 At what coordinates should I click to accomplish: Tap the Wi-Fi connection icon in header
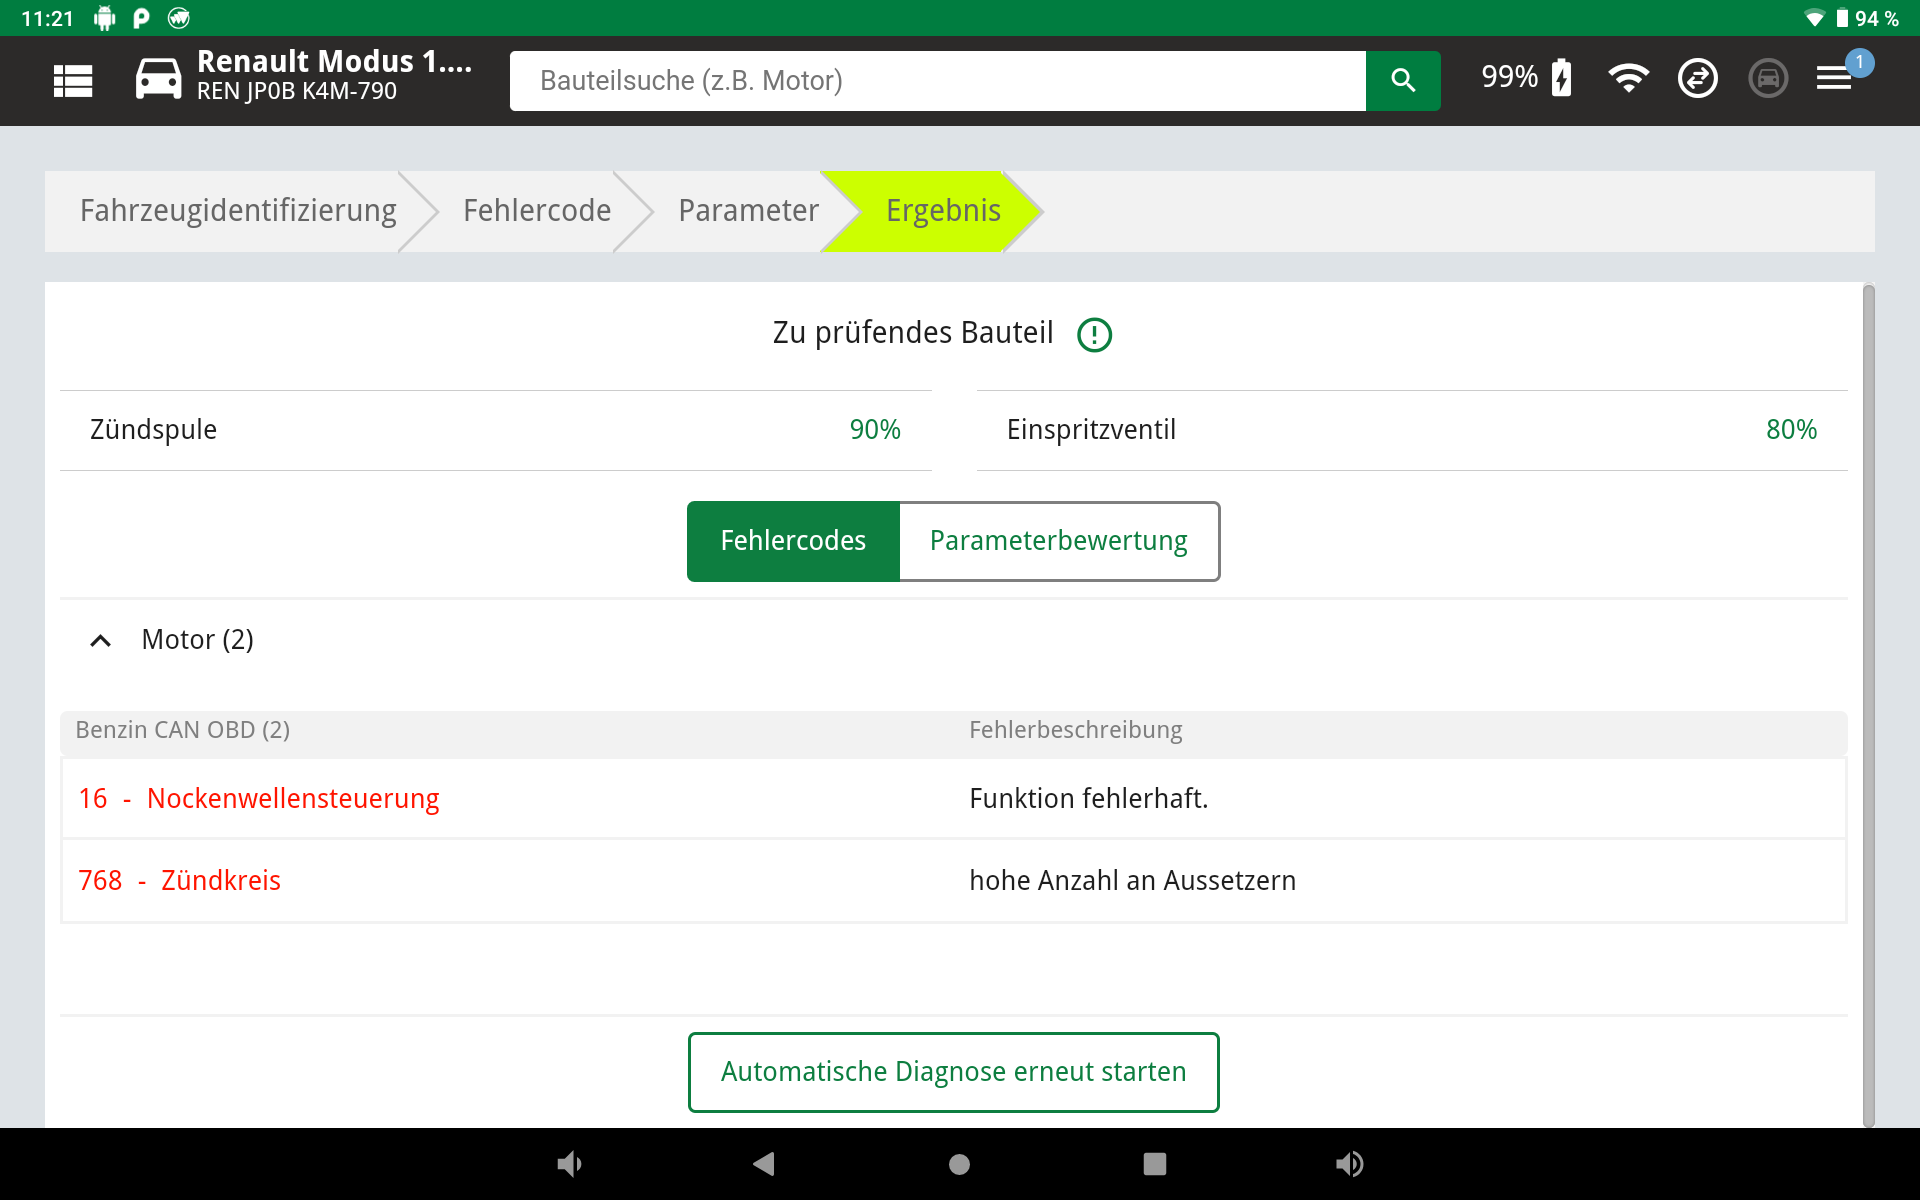click(1628, 78)
